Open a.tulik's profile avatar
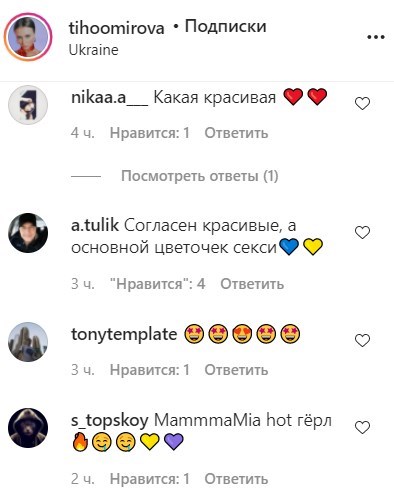Screen dimensions: 394x495 (28, 233)
